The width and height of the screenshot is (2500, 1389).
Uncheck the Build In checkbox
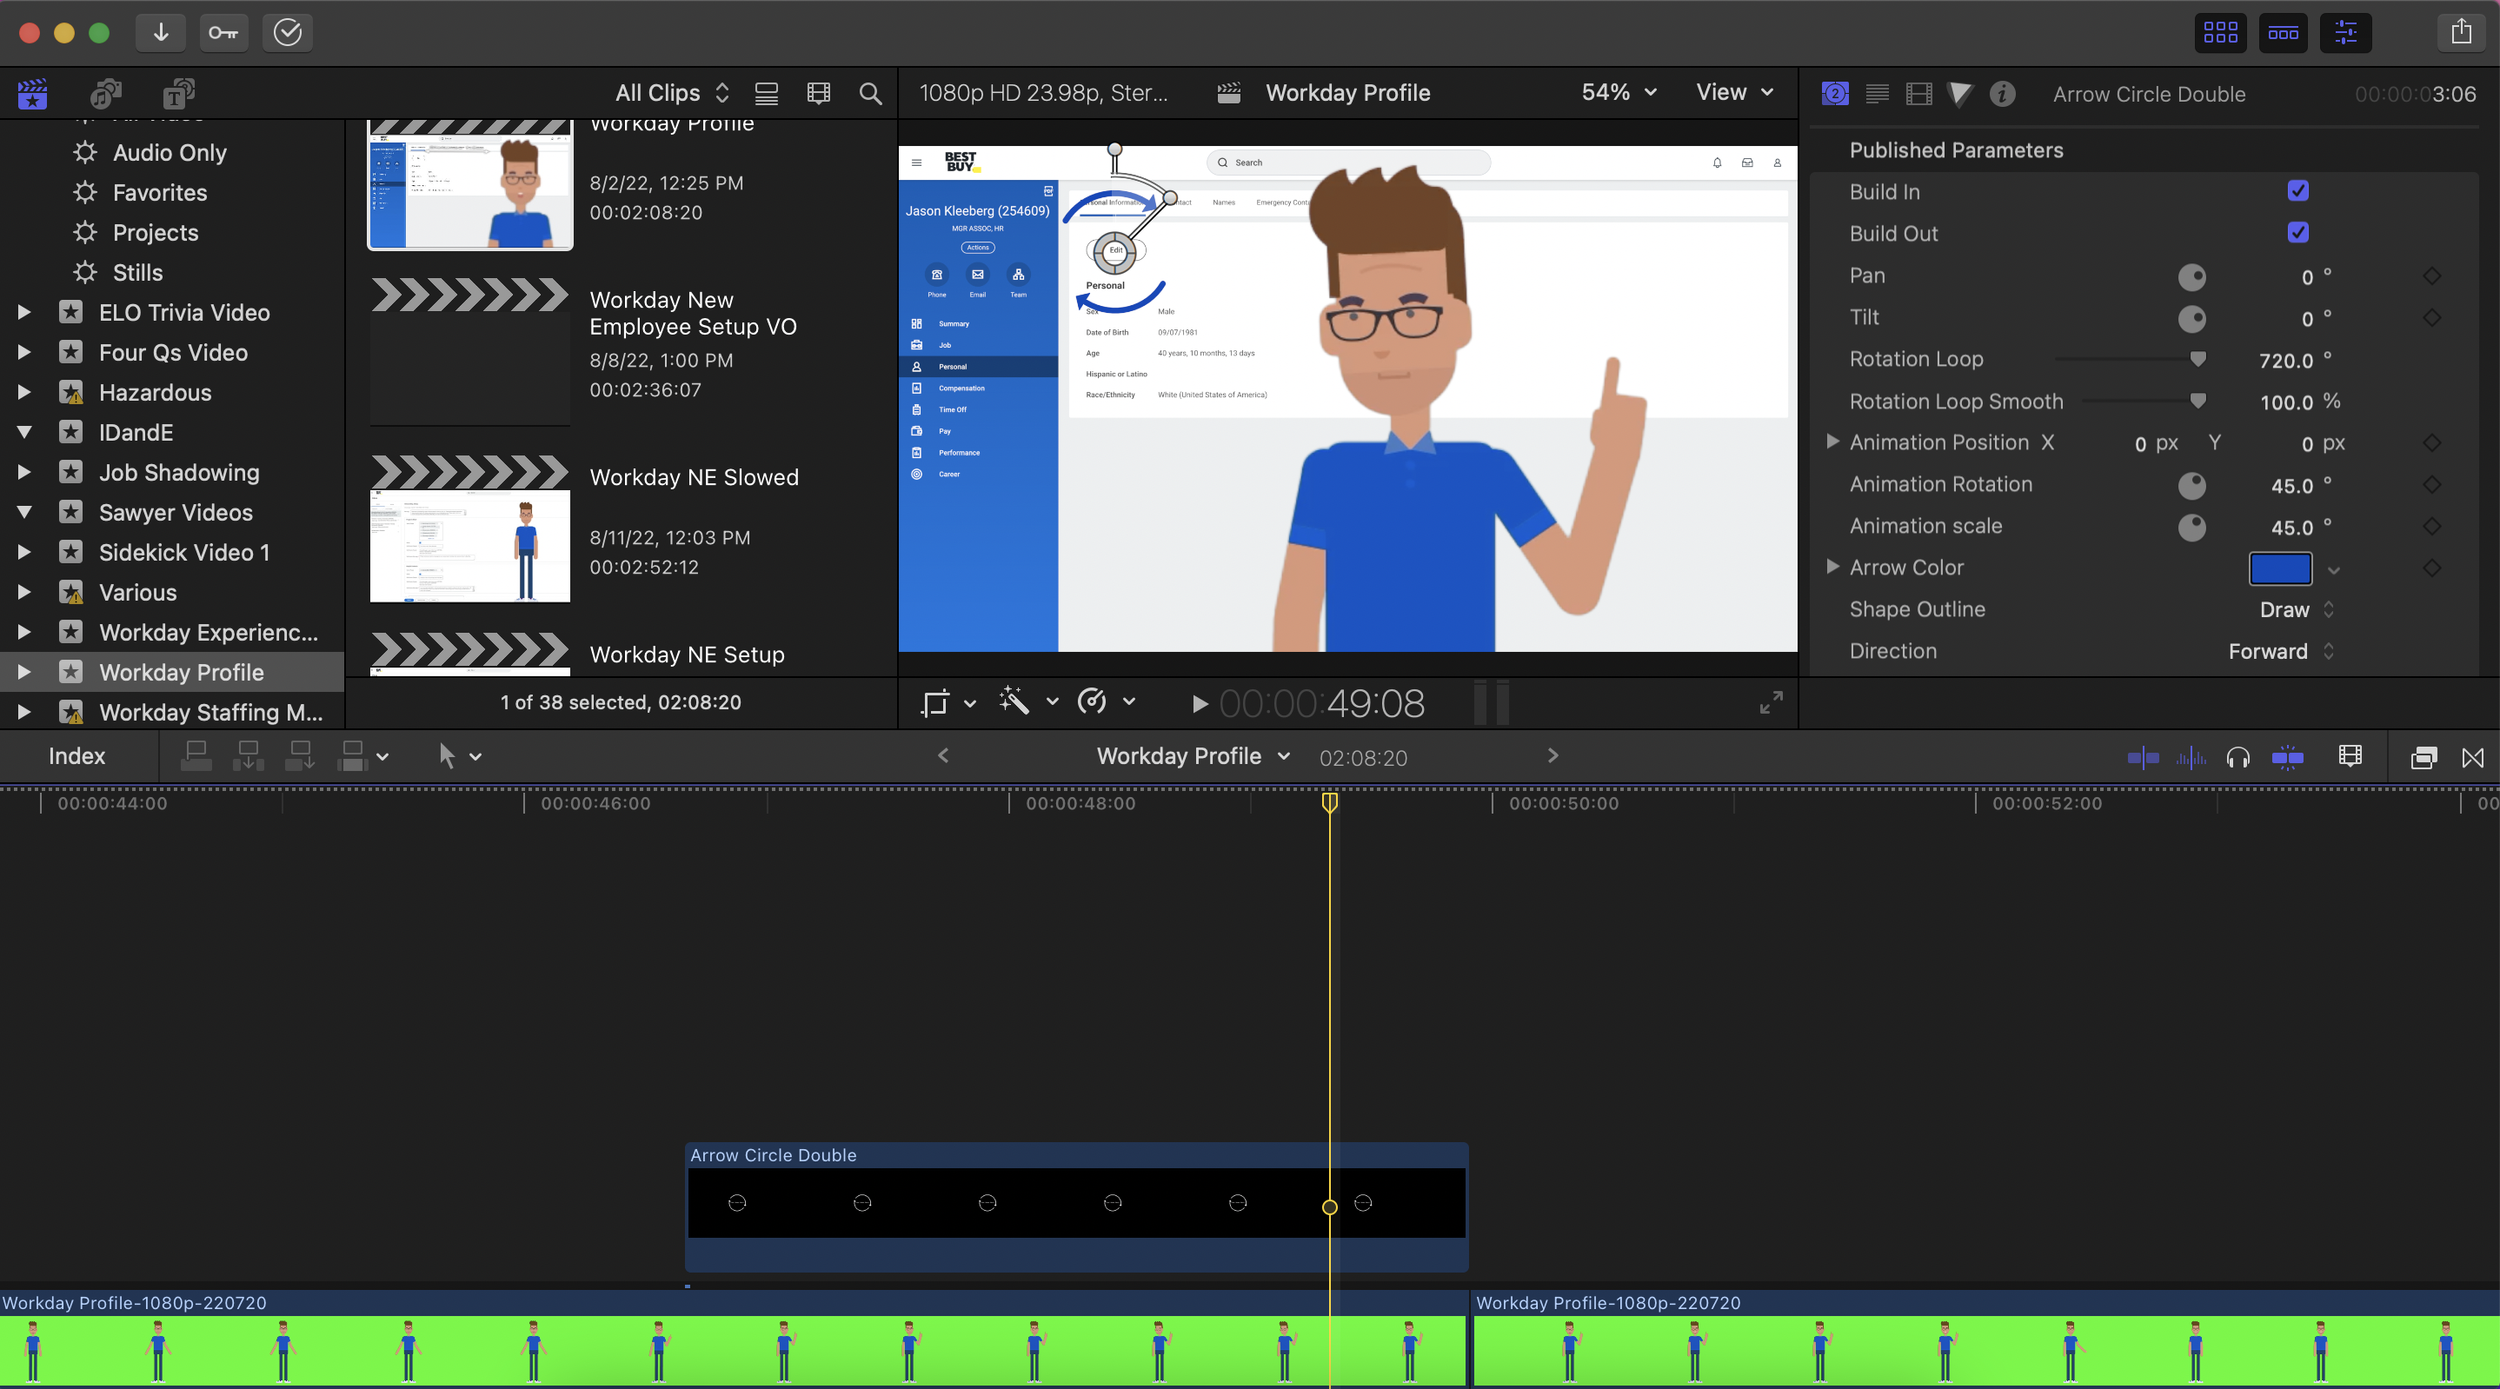point(2298,191)
